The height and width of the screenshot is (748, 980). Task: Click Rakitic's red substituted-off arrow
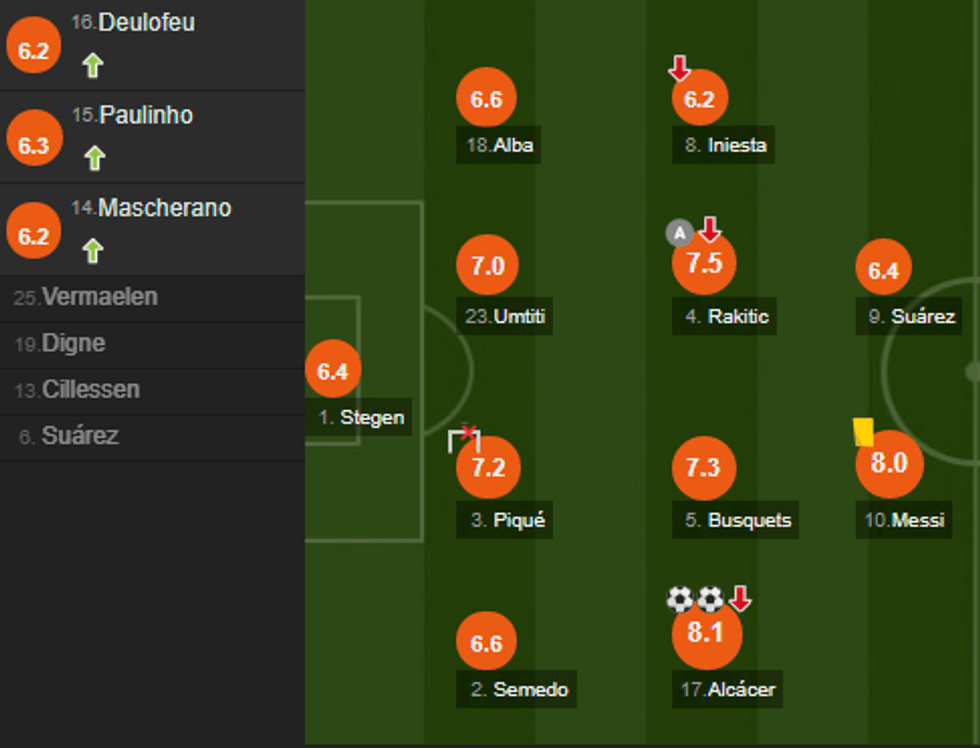(x=710, y=230)
